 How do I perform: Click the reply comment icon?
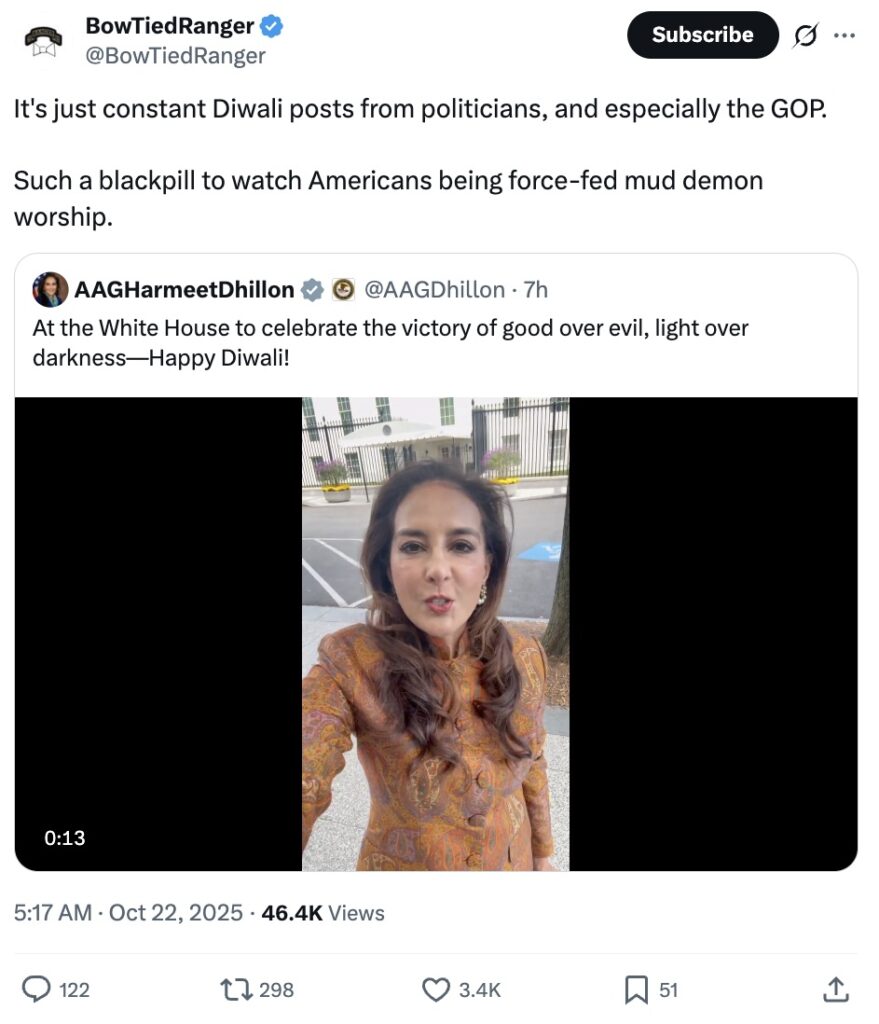(37, 989)
